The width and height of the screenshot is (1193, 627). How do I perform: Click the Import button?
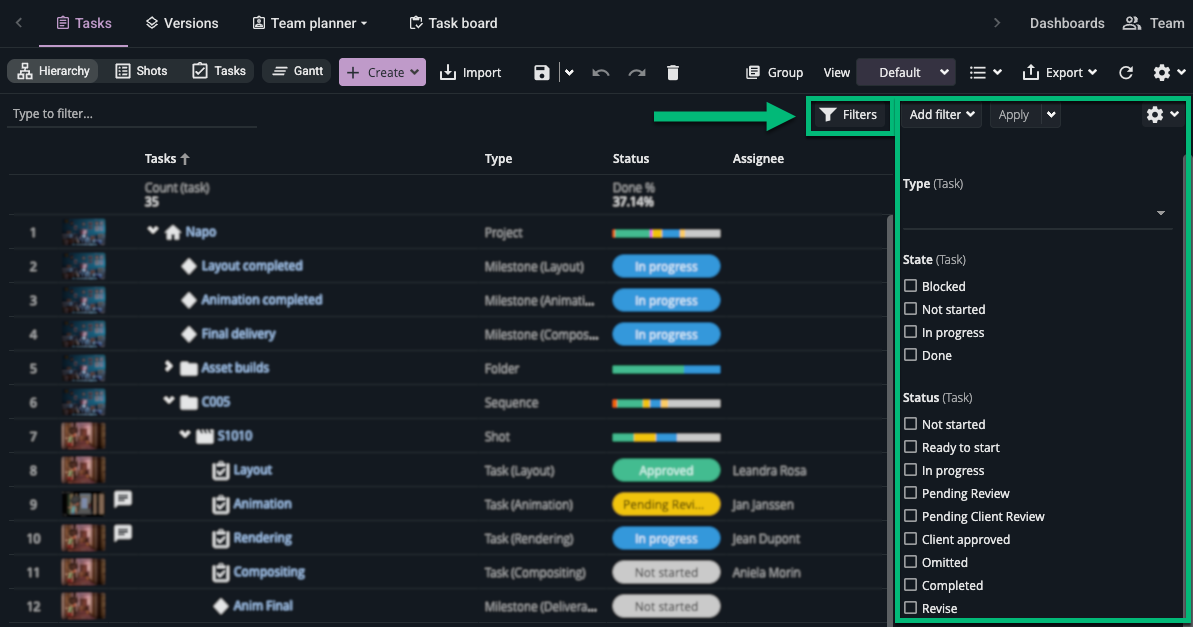click(x=470, y=72)
